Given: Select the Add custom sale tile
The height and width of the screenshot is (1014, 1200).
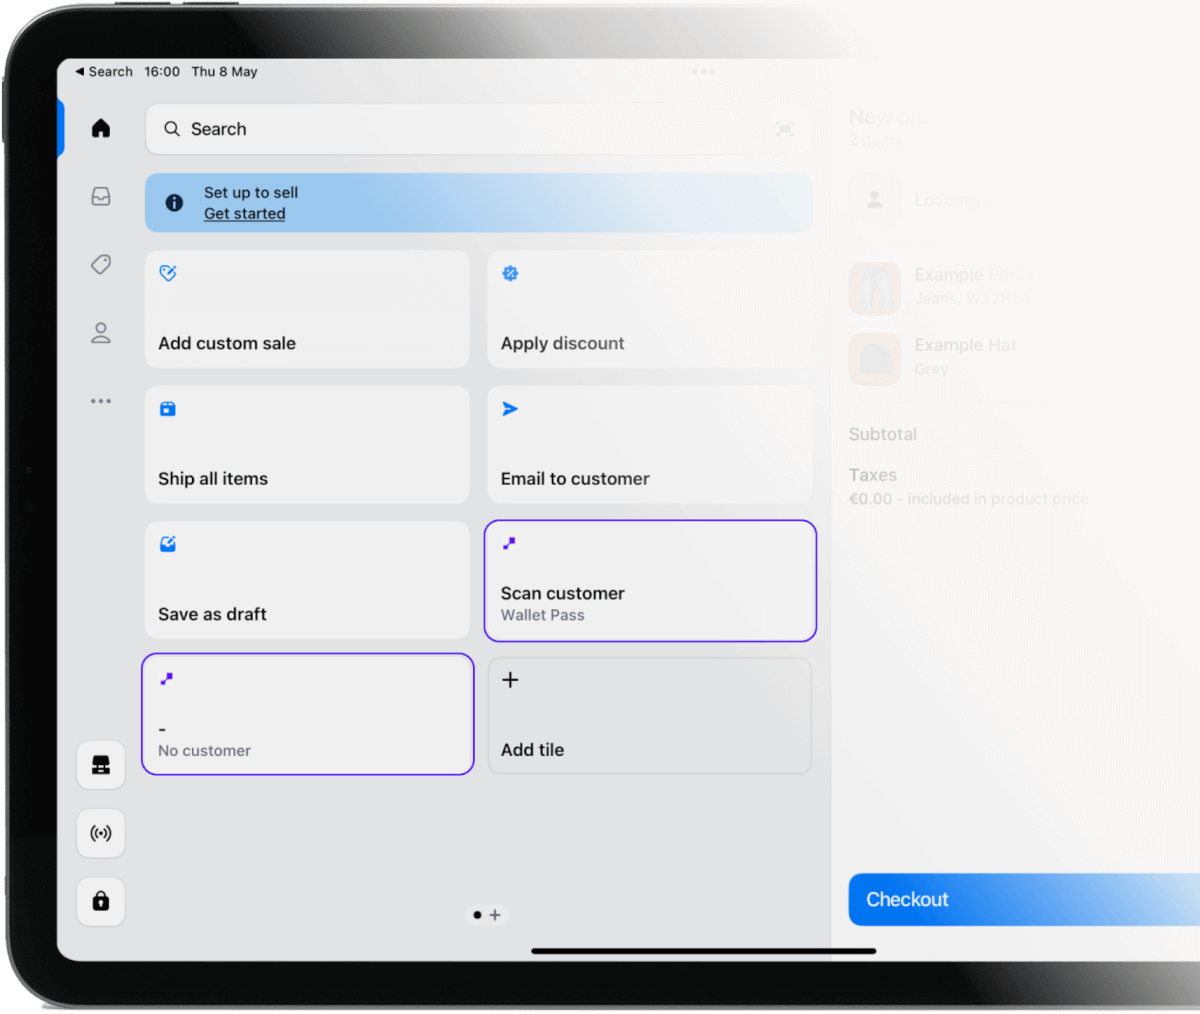Looking at the screenshot, I should [307, 309].
